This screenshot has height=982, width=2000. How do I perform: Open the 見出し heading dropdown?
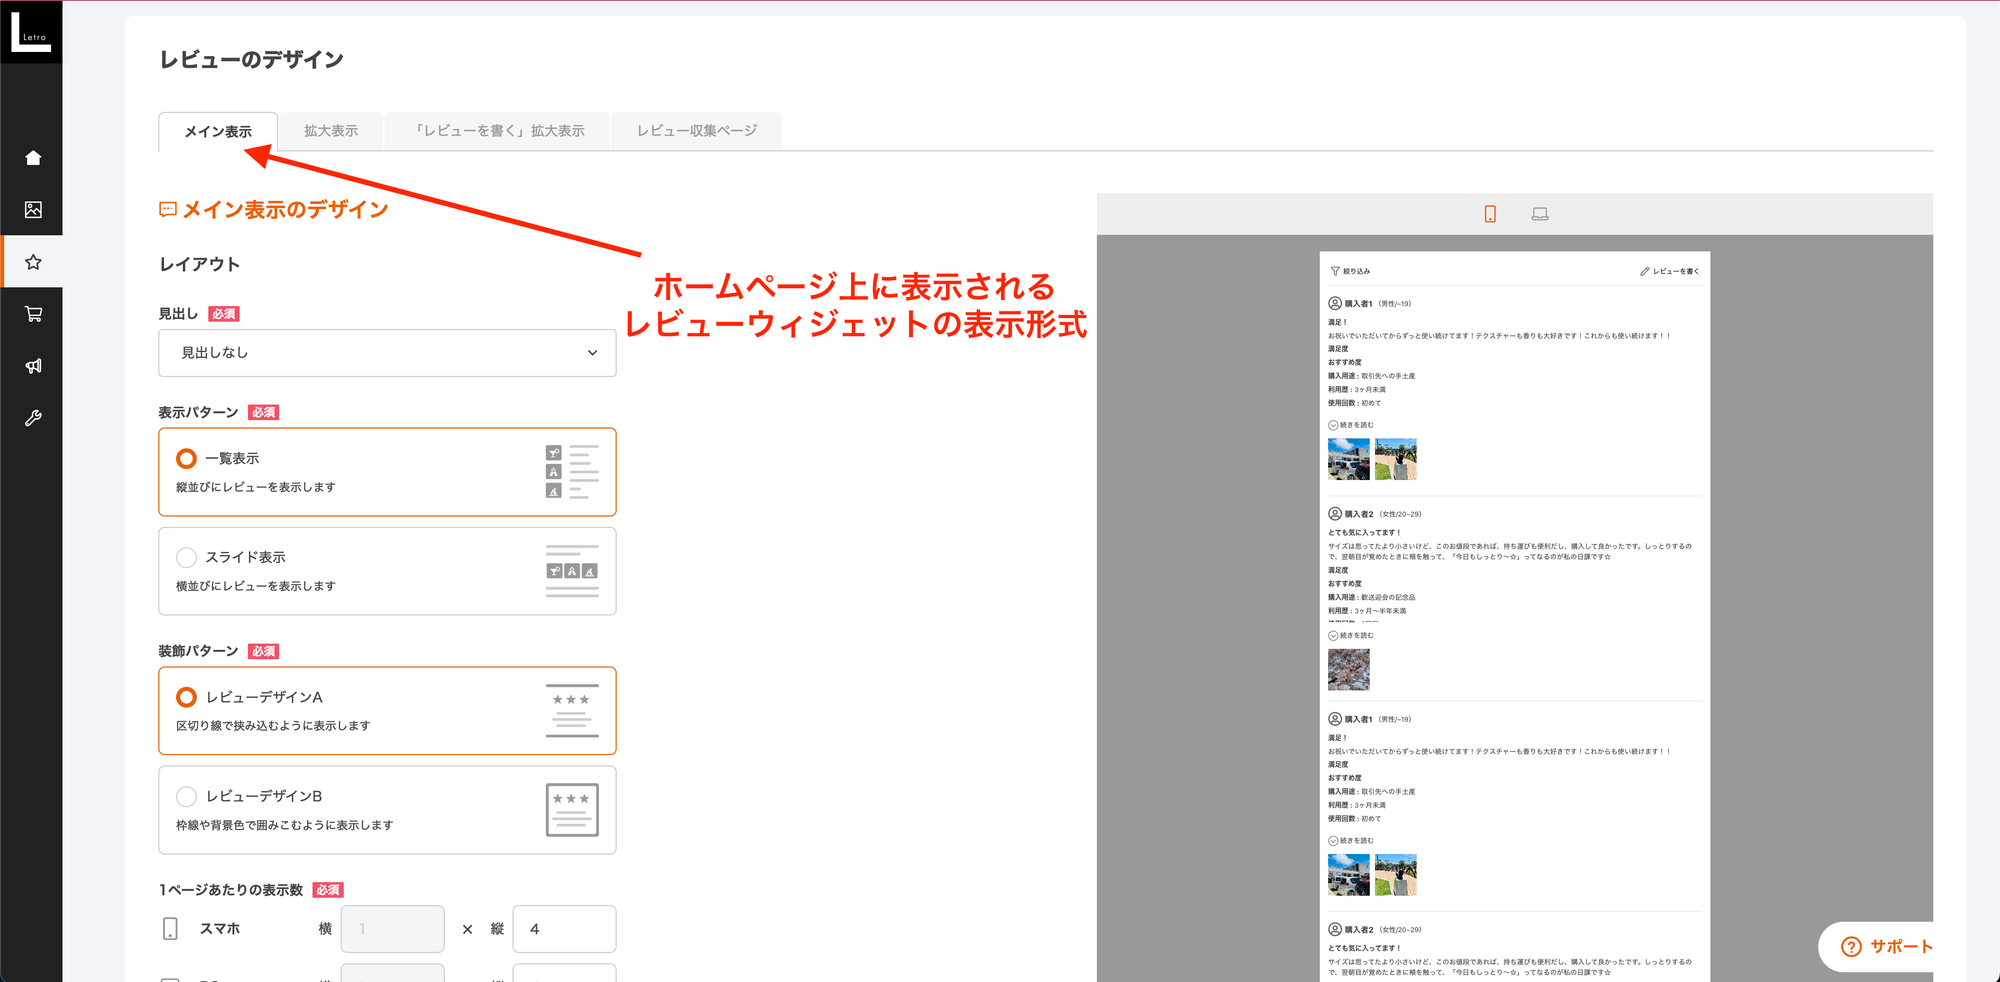pyautogui.click(x=386, y=352)
